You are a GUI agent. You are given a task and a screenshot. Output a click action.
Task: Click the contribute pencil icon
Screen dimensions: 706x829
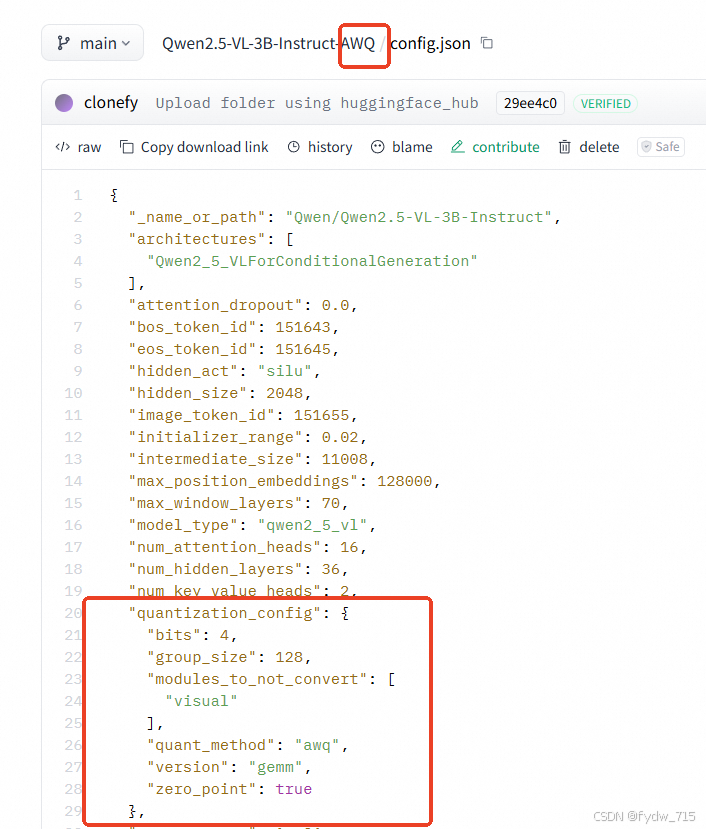pos(457,147)
